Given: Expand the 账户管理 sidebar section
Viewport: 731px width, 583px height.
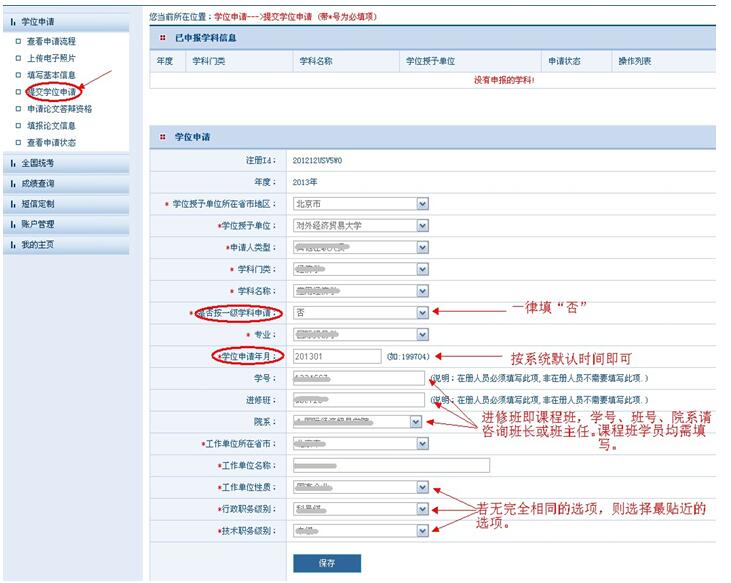Looking at the screenshot, I should tap(66, 224).
